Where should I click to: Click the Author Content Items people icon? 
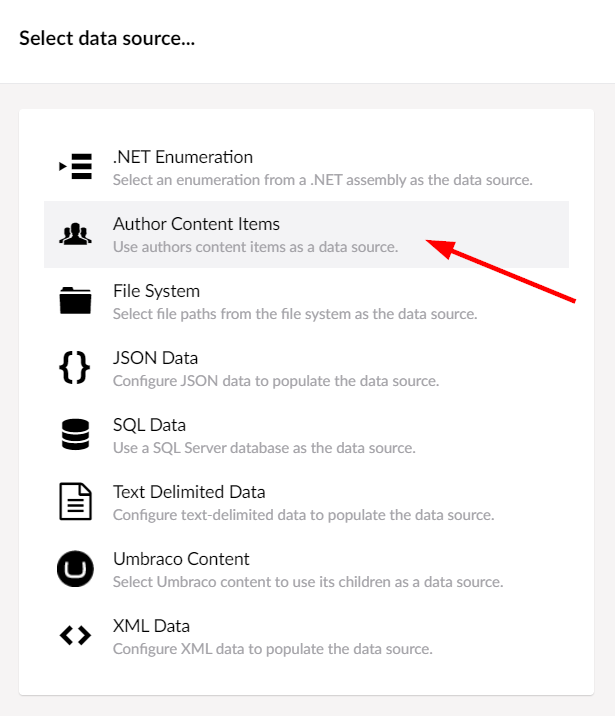75,234
